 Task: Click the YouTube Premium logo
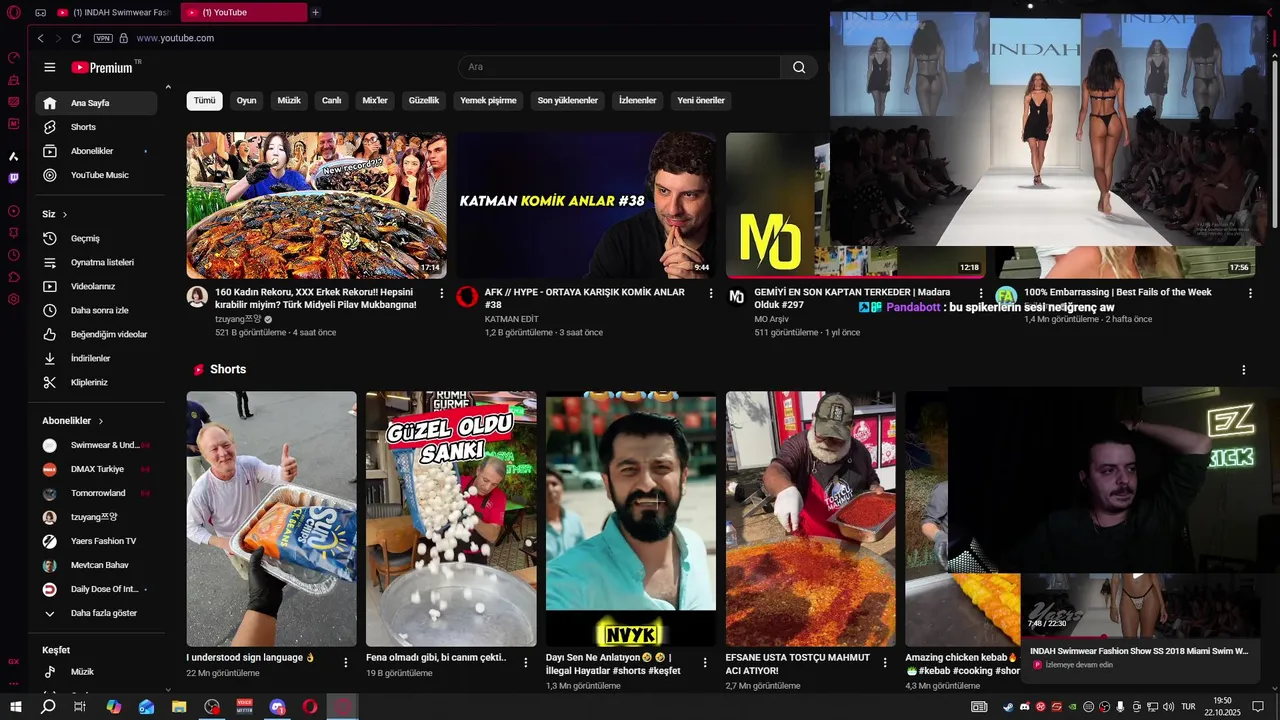point(102,67)
